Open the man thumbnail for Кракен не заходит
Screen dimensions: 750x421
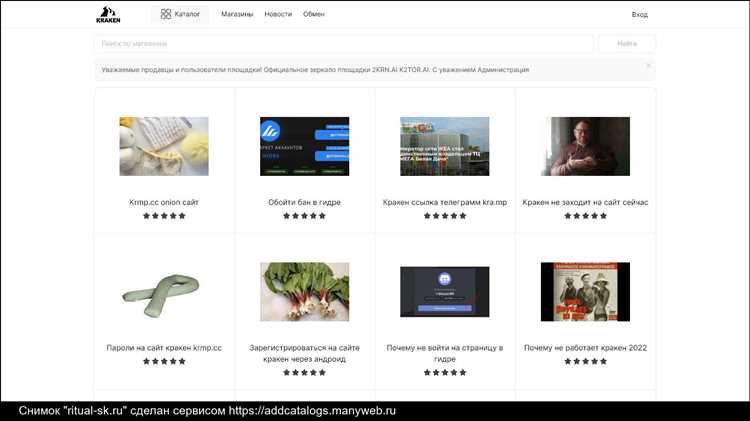click(585, 146)
